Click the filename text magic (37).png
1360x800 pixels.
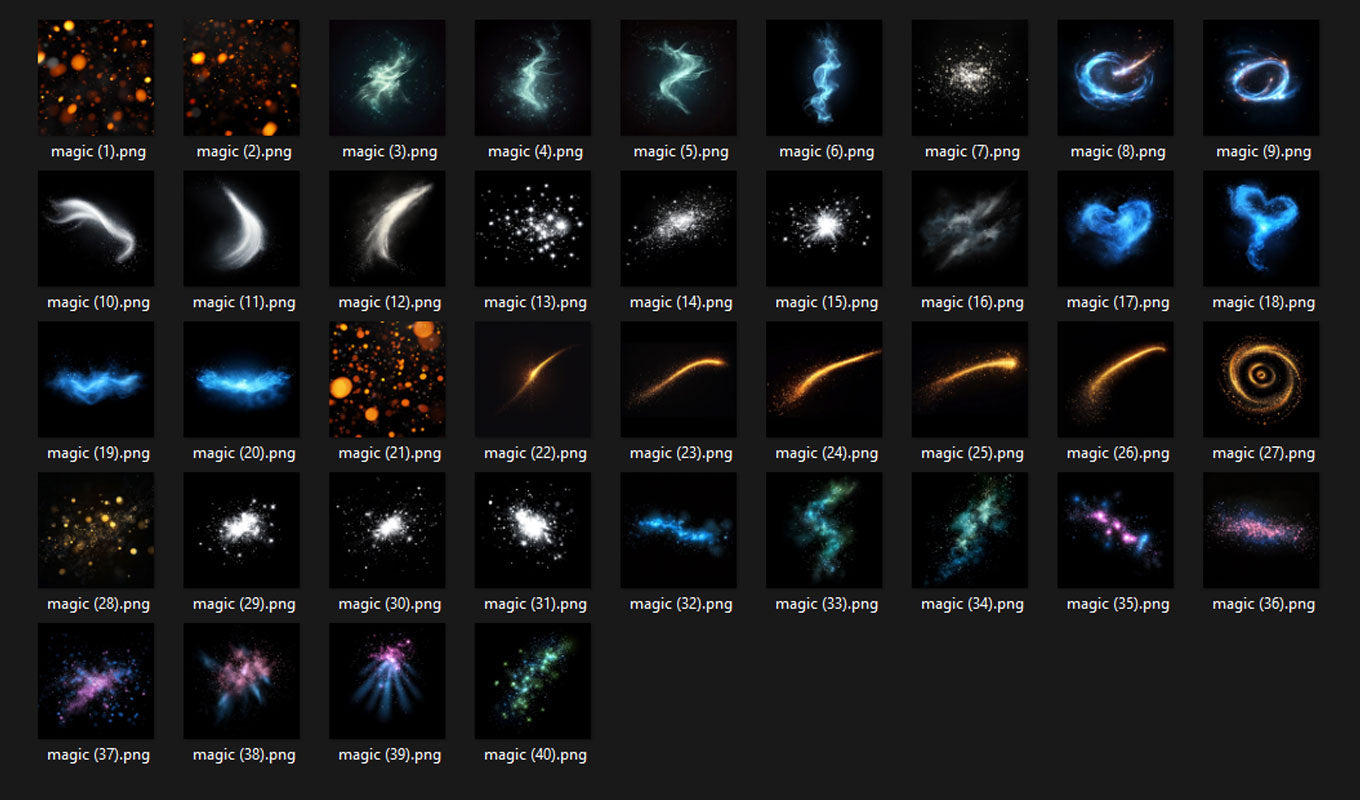(98, 755)
